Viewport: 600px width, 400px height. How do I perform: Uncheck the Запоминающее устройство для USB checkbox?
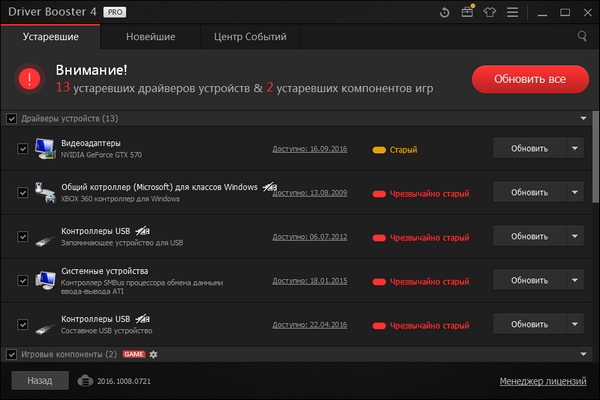click(x=23, y=237)
